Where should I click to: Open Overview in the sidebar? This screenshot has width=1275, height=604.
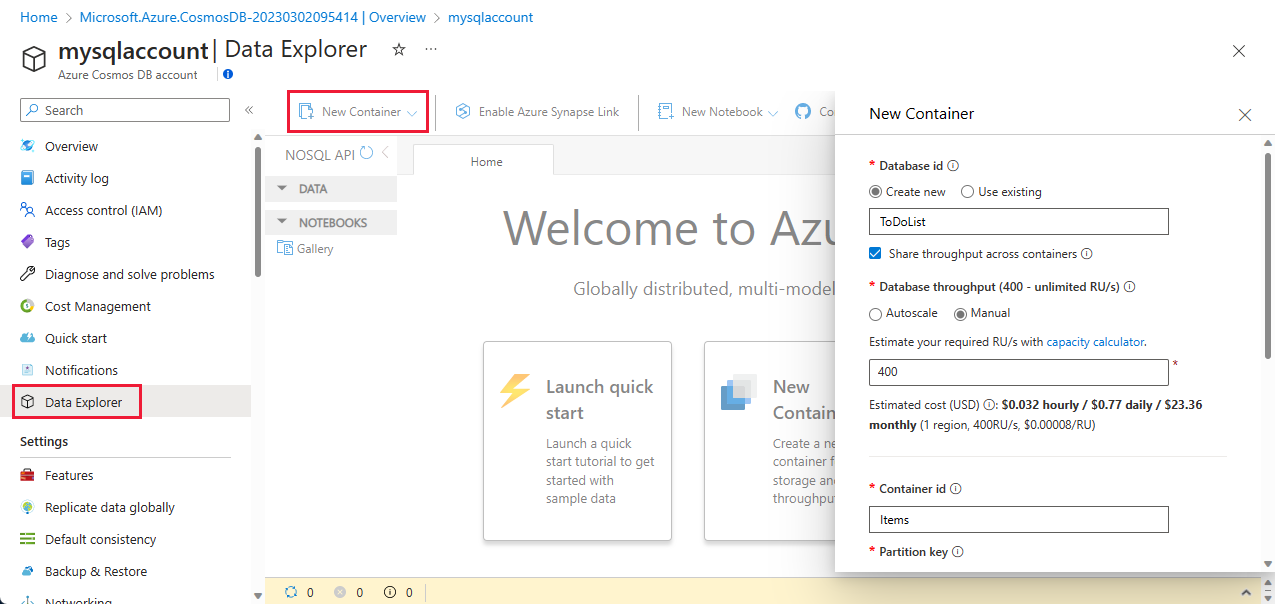71,146
